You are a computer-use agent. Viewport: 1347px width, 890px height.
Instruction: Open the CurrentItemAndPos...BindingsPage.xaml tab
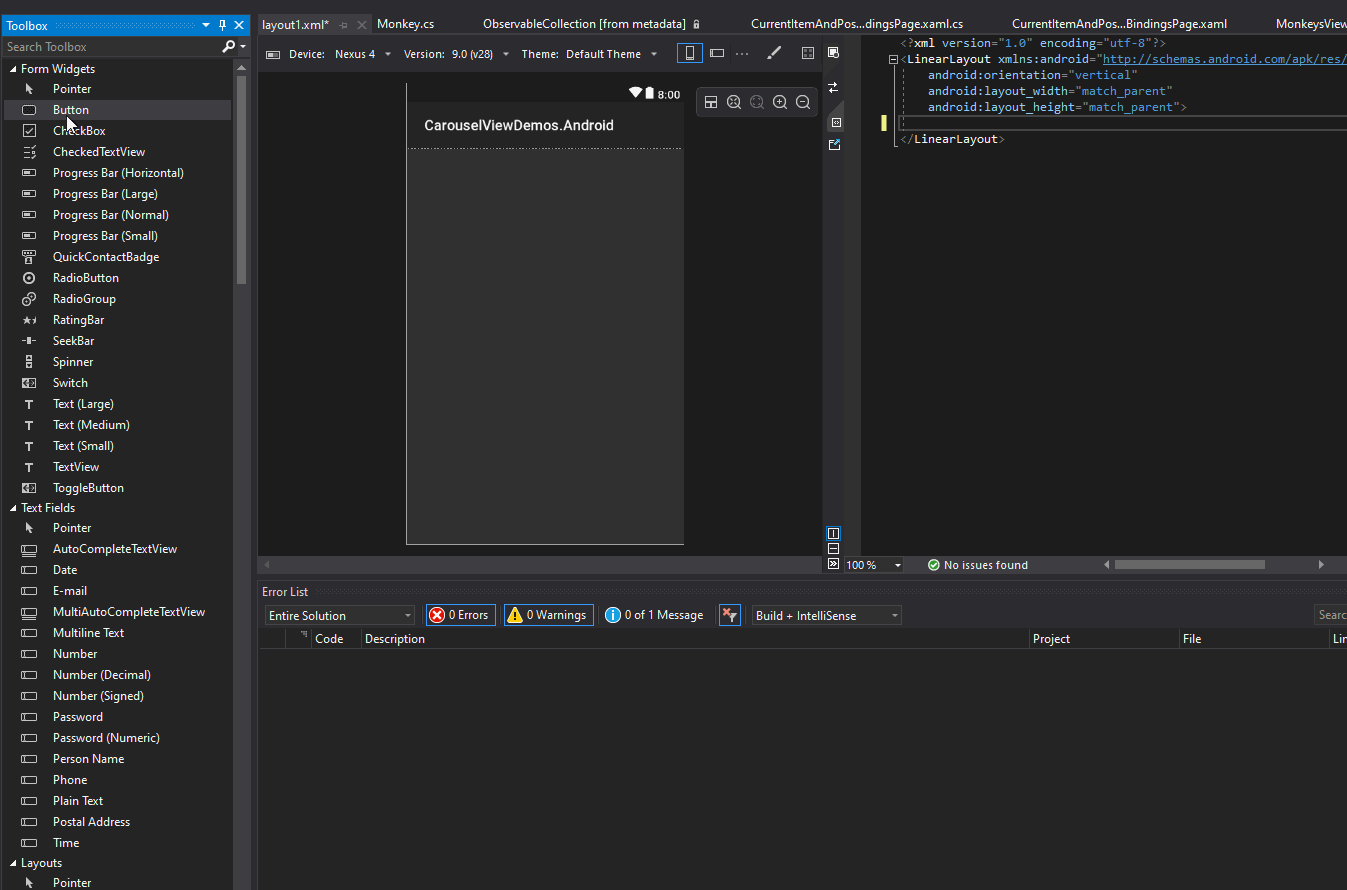click(x=1119, y=24)
